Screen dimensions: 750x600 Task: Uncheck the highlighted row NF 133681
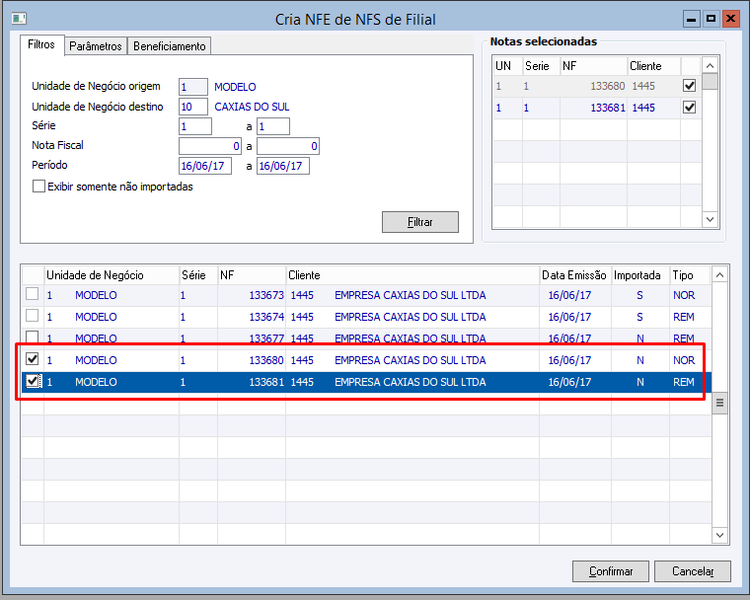(32, 381)
